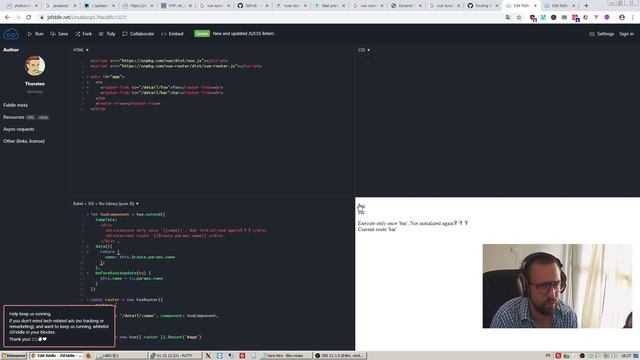Open the PuTTY taskbar item
640x360 pixels.
point(176,356)
